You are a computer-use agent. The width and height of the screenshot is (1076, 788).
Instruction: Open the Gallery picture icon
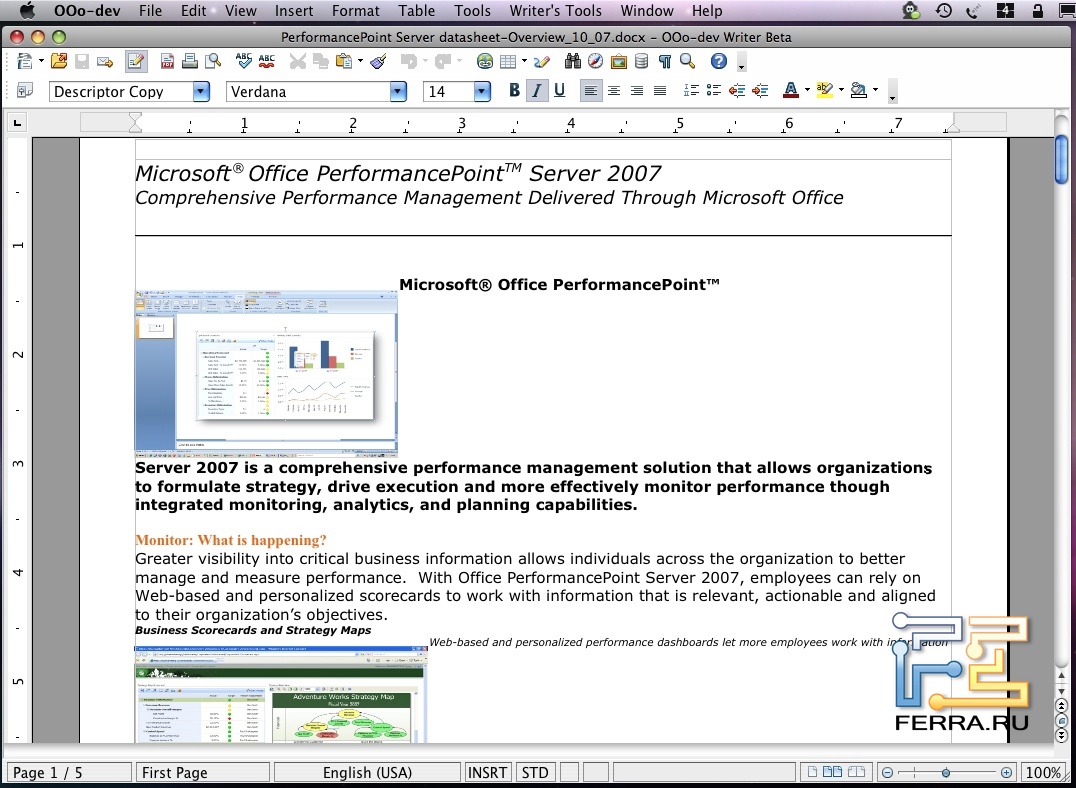click(x=619, y=62)
